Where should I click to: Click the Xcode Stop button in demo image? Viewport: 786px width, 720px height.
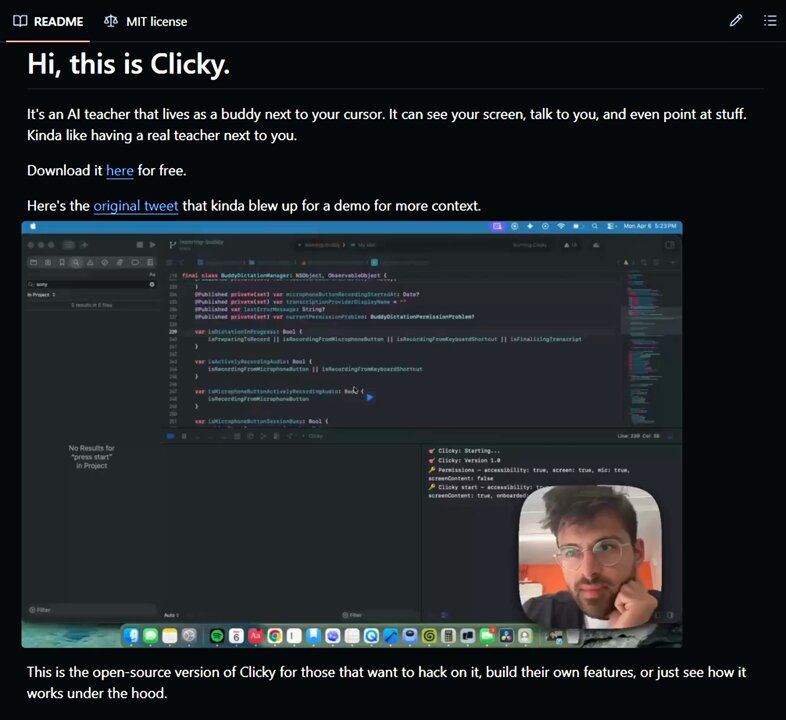point(140,245)
